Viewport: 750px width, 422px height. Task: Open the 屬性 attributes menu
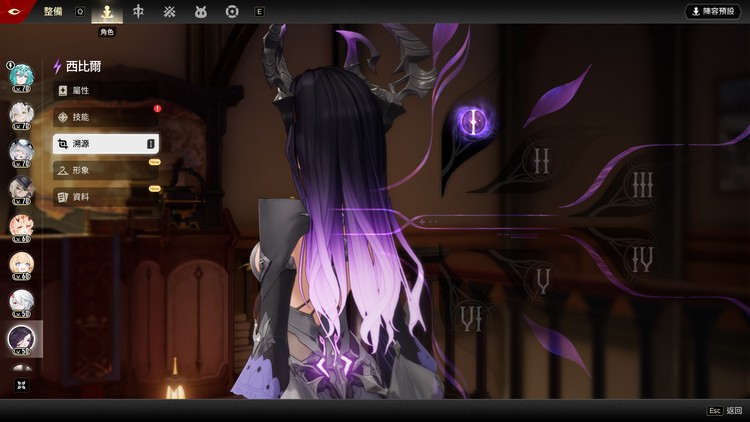pos(105,90)
